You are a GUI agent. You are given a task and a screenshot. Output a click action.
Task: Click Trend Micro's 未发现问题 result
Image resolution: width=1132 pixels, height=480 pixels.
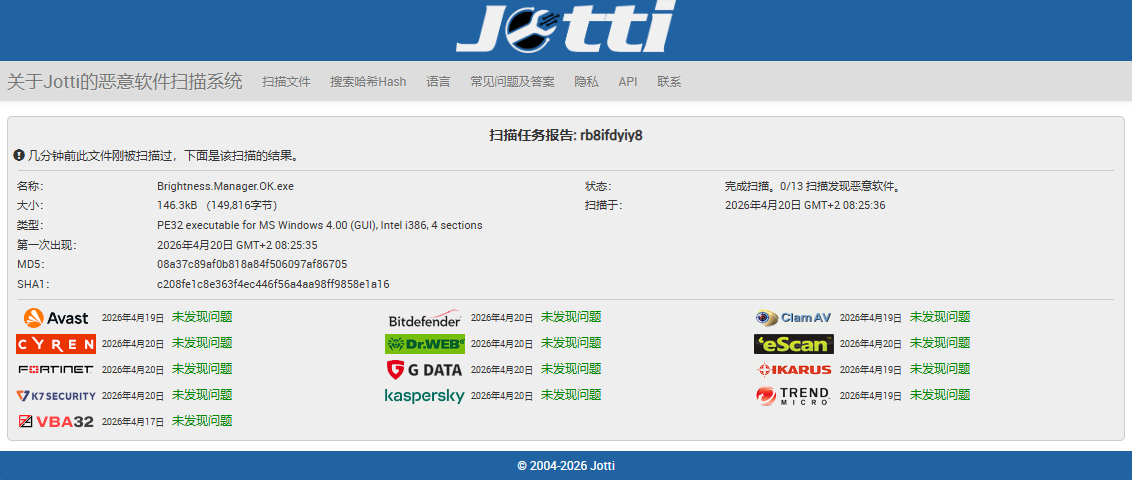940,395
